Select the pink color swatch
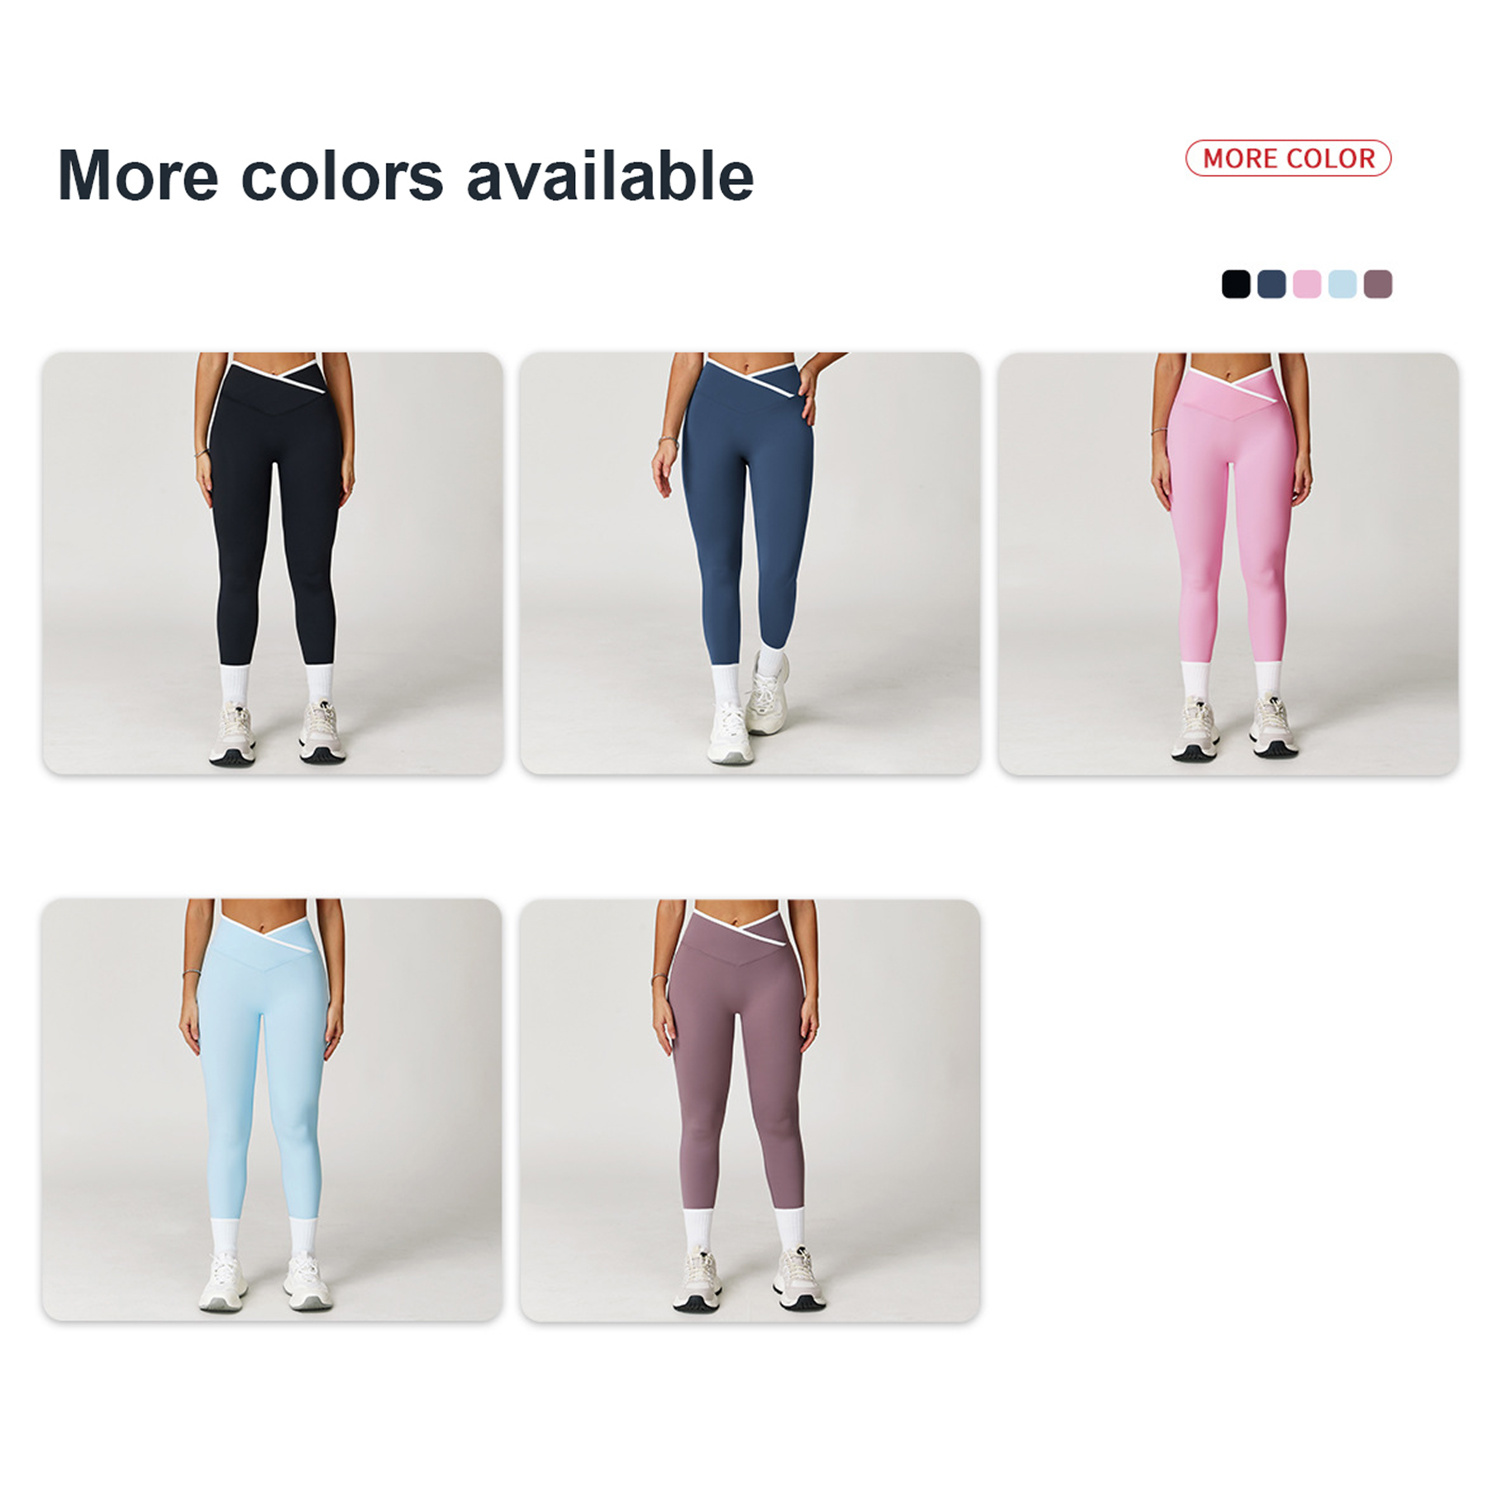1500x1500 pixels. click(x=1307, y=284)
